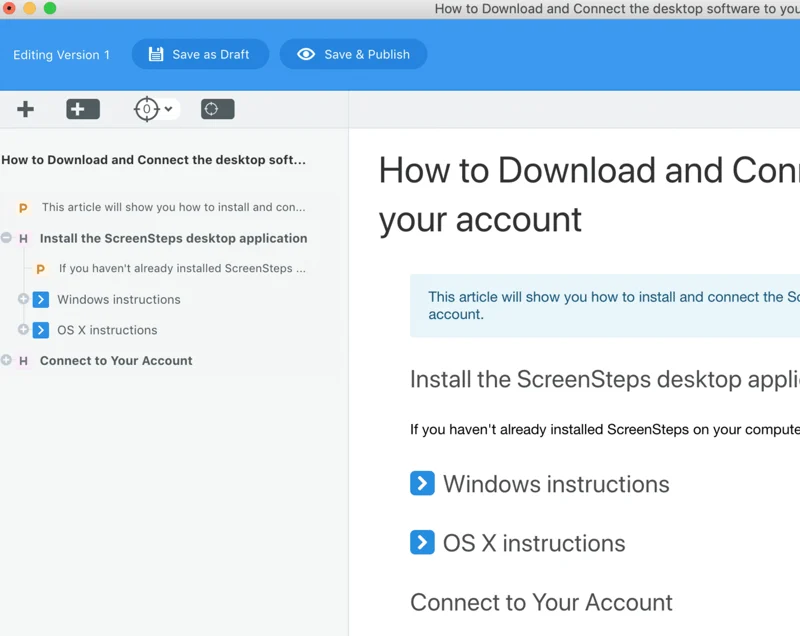Click Install the ScreenSteps heading in editor
This screenshot has width=800, height=636.
605,379
